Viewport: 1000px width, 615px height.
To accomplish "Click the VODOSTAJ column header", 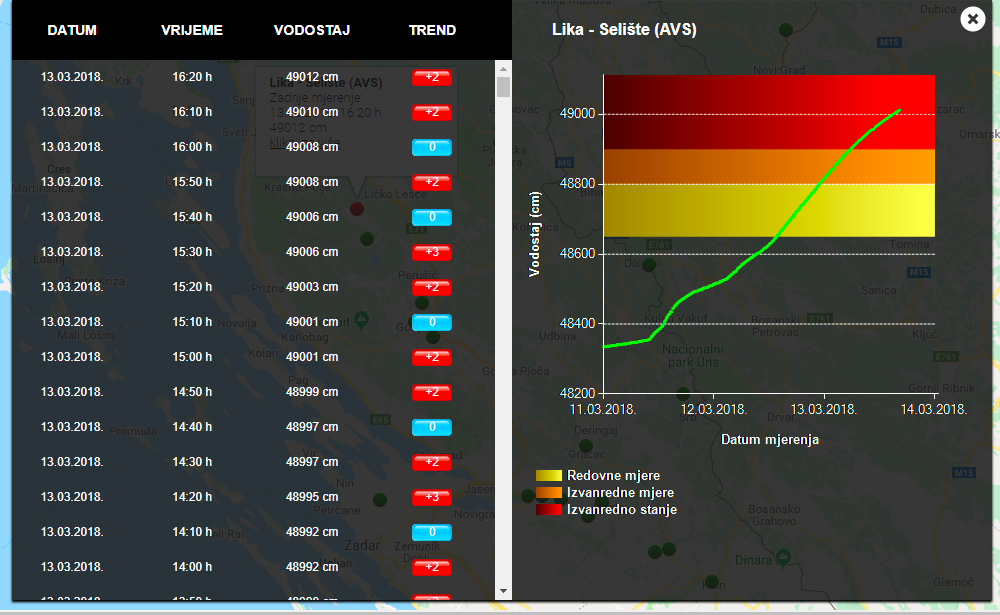I will [311, 30].
